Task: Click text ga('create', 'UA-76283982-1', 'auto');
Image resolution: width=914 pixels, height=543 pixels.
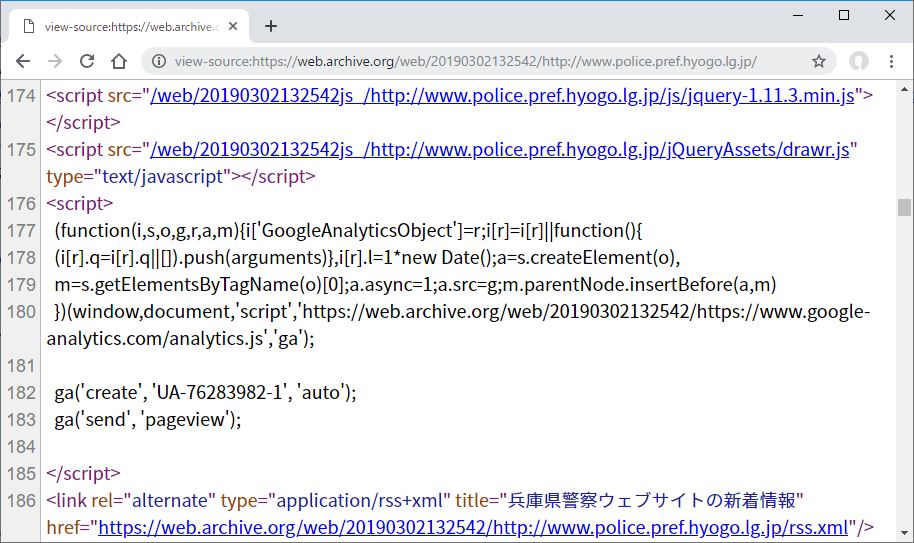Action: (205, 393)
